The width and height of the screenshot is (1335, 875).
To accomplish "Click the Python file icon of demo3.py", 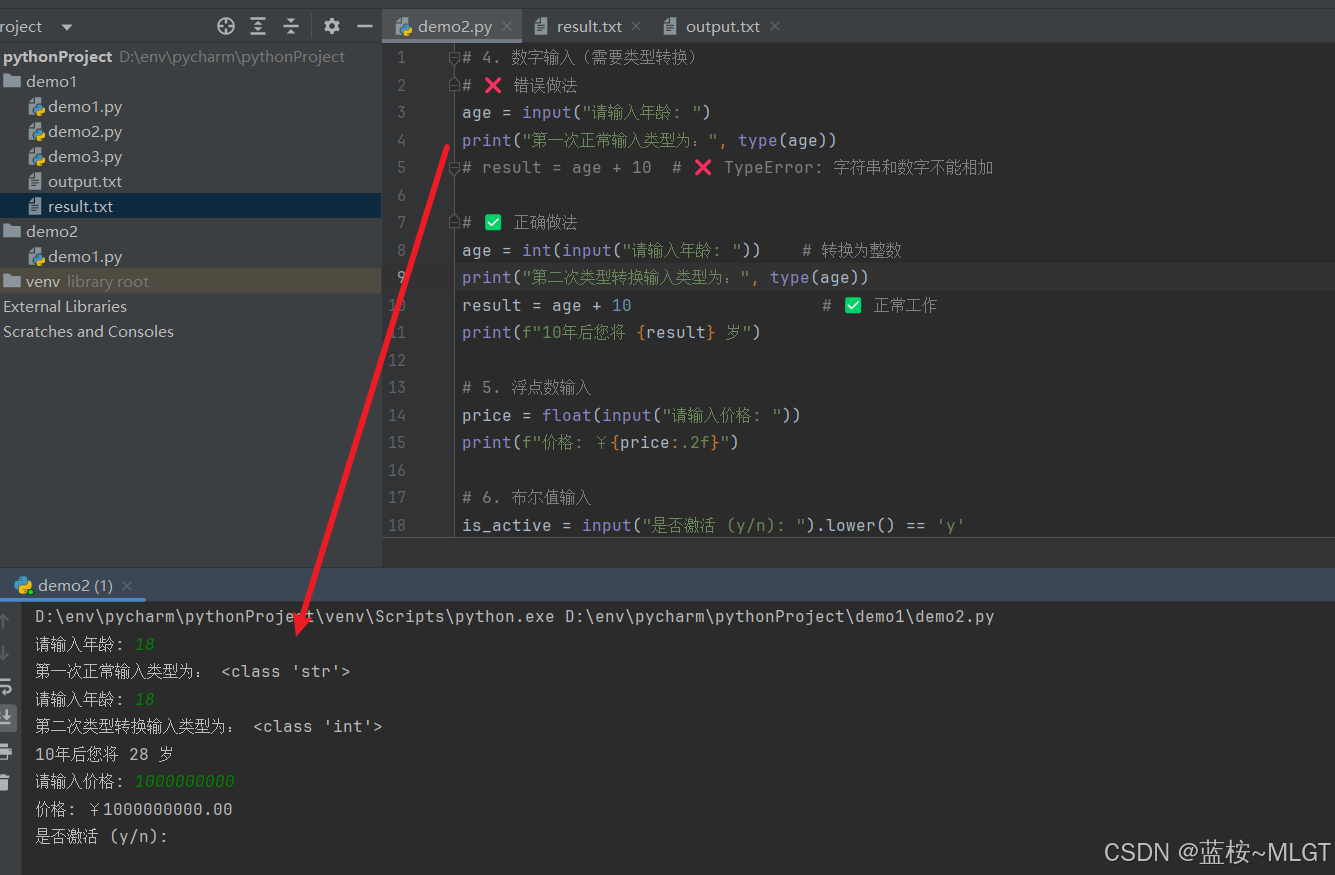I will (x=37, y=157).
